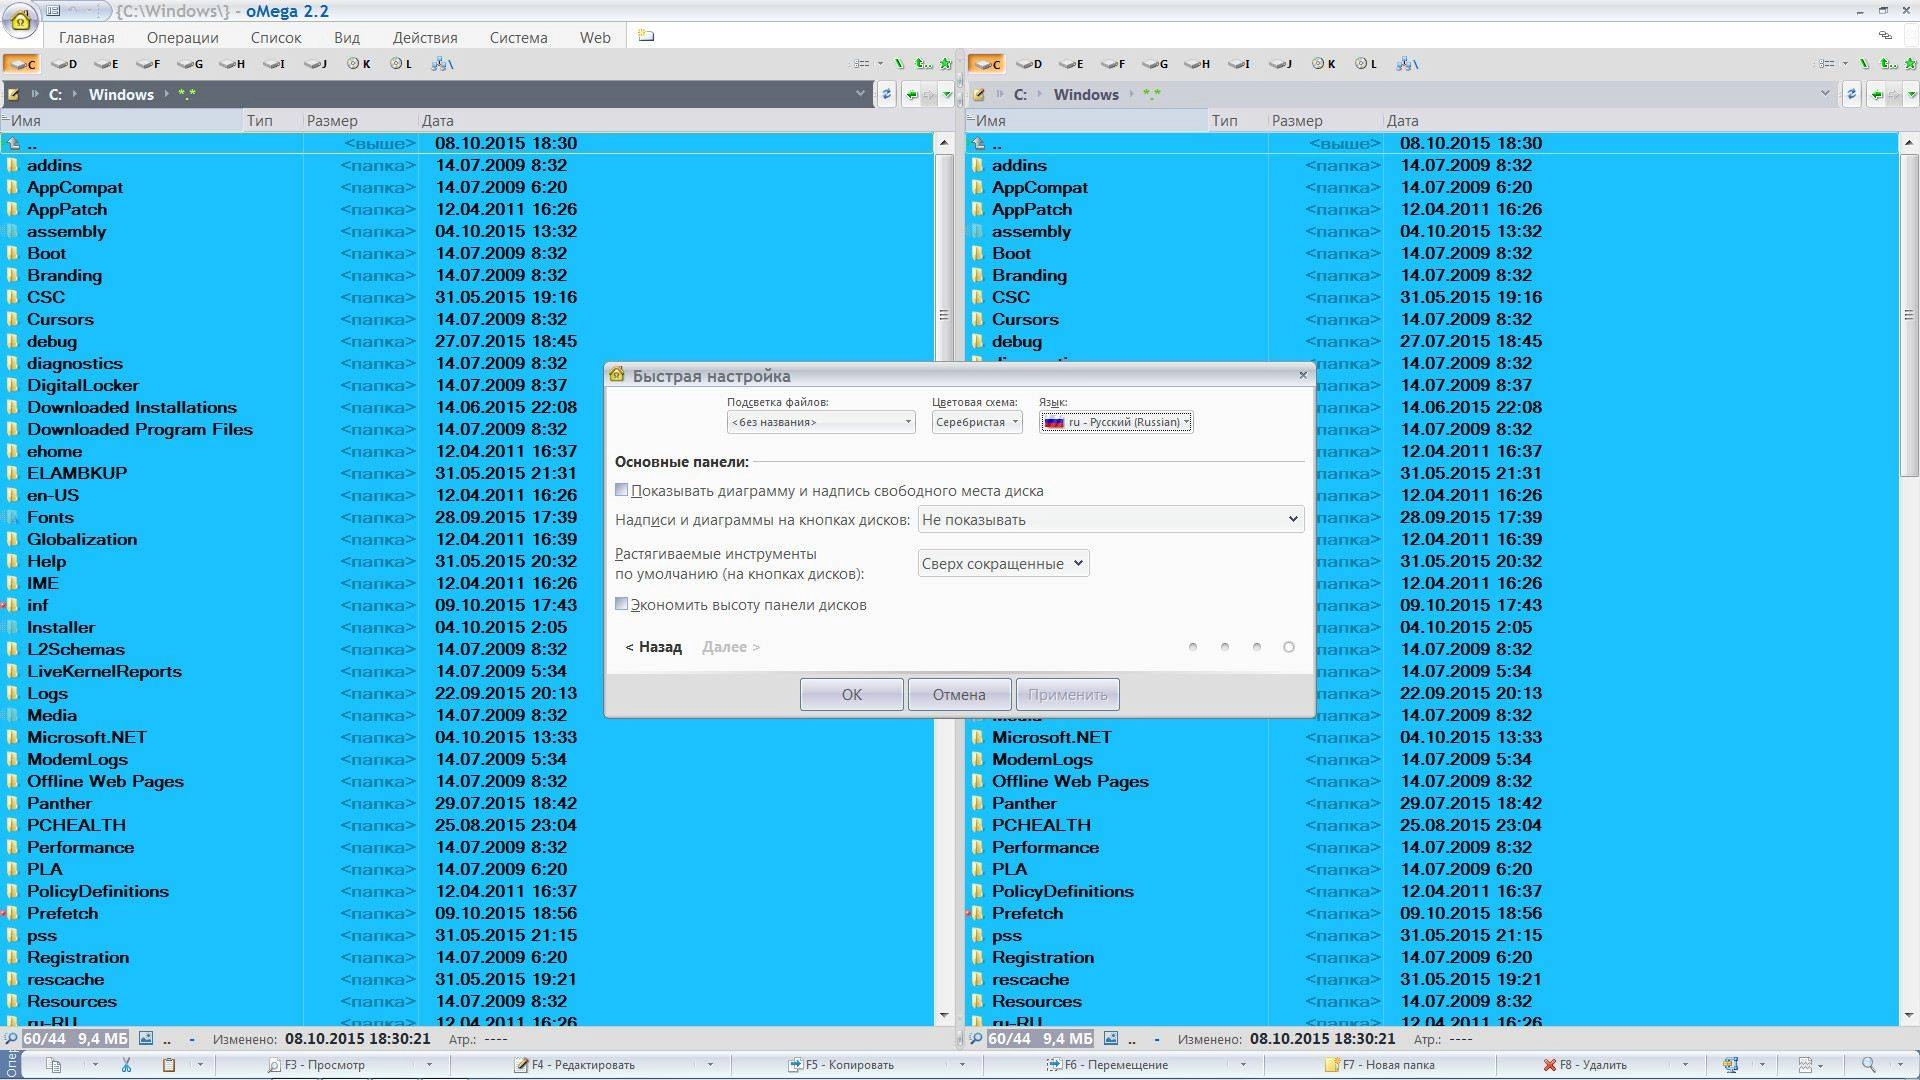Click scissors cut icon in bottom toolbar
The height and width of the screenshot is (1080, 1920).
pos(126,1065)
